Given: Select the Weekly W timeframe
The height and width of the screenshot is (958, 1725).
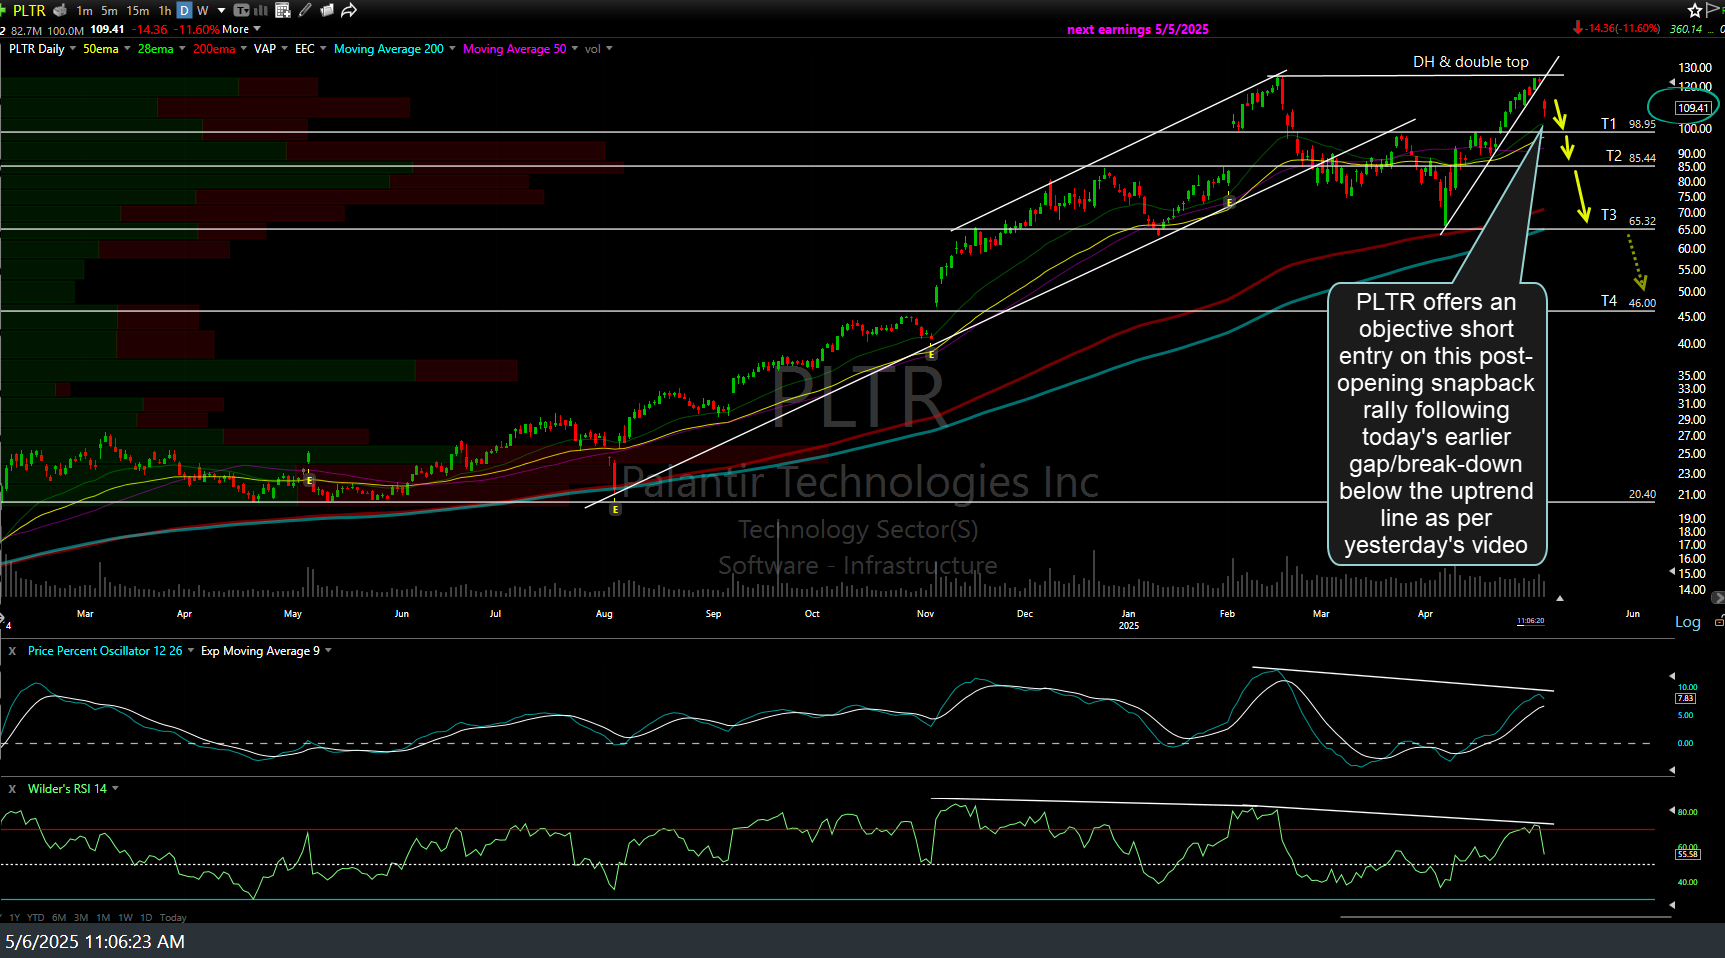Looking at the screenshot, I should click(203, 10).
